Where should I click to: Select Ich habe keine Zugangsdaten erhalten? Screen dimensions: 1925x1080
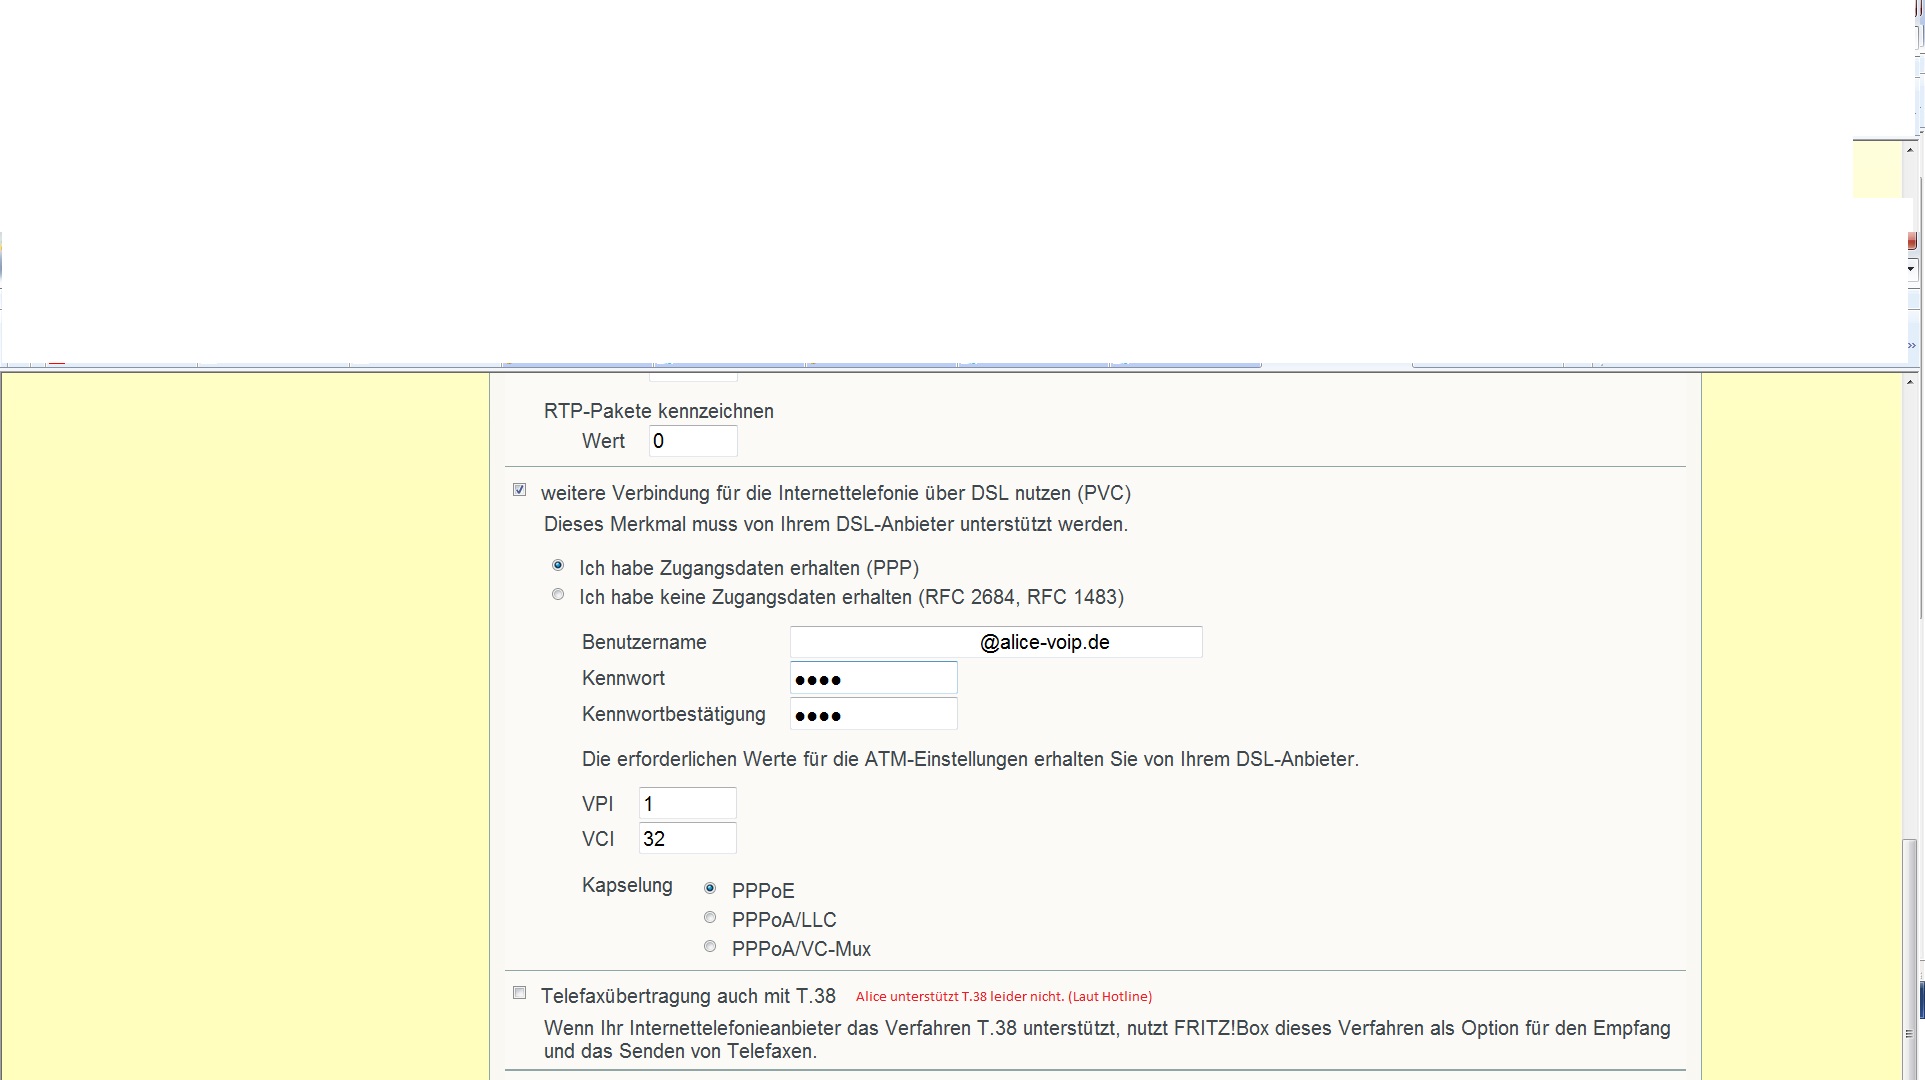point(558,595)
